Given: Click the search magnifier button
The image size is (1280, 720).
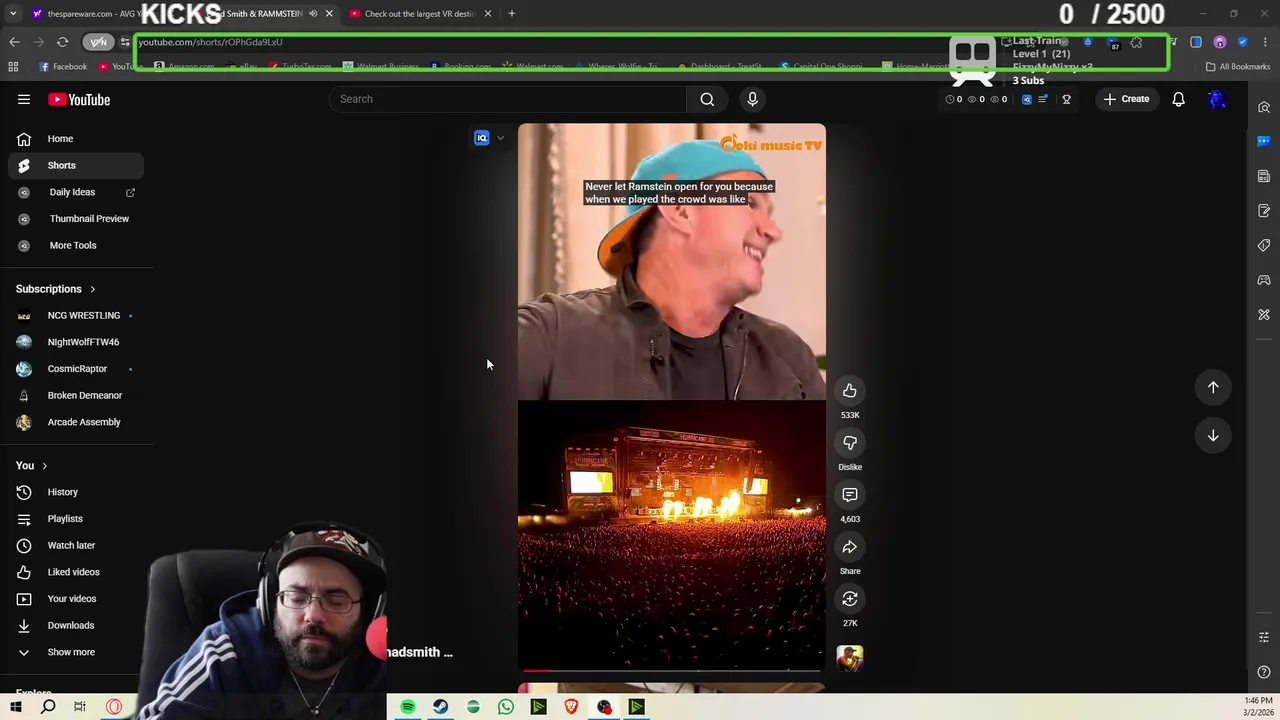Looking at the screenshot, I should [x=707, y=99].
